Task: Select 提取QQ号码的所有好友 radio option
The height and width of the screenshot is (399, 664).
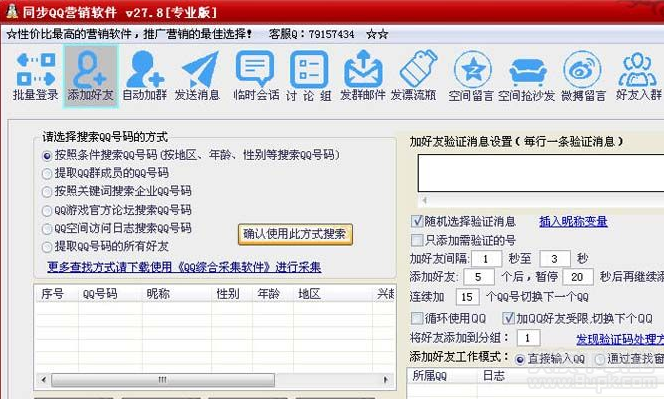Action: (47, 247)
